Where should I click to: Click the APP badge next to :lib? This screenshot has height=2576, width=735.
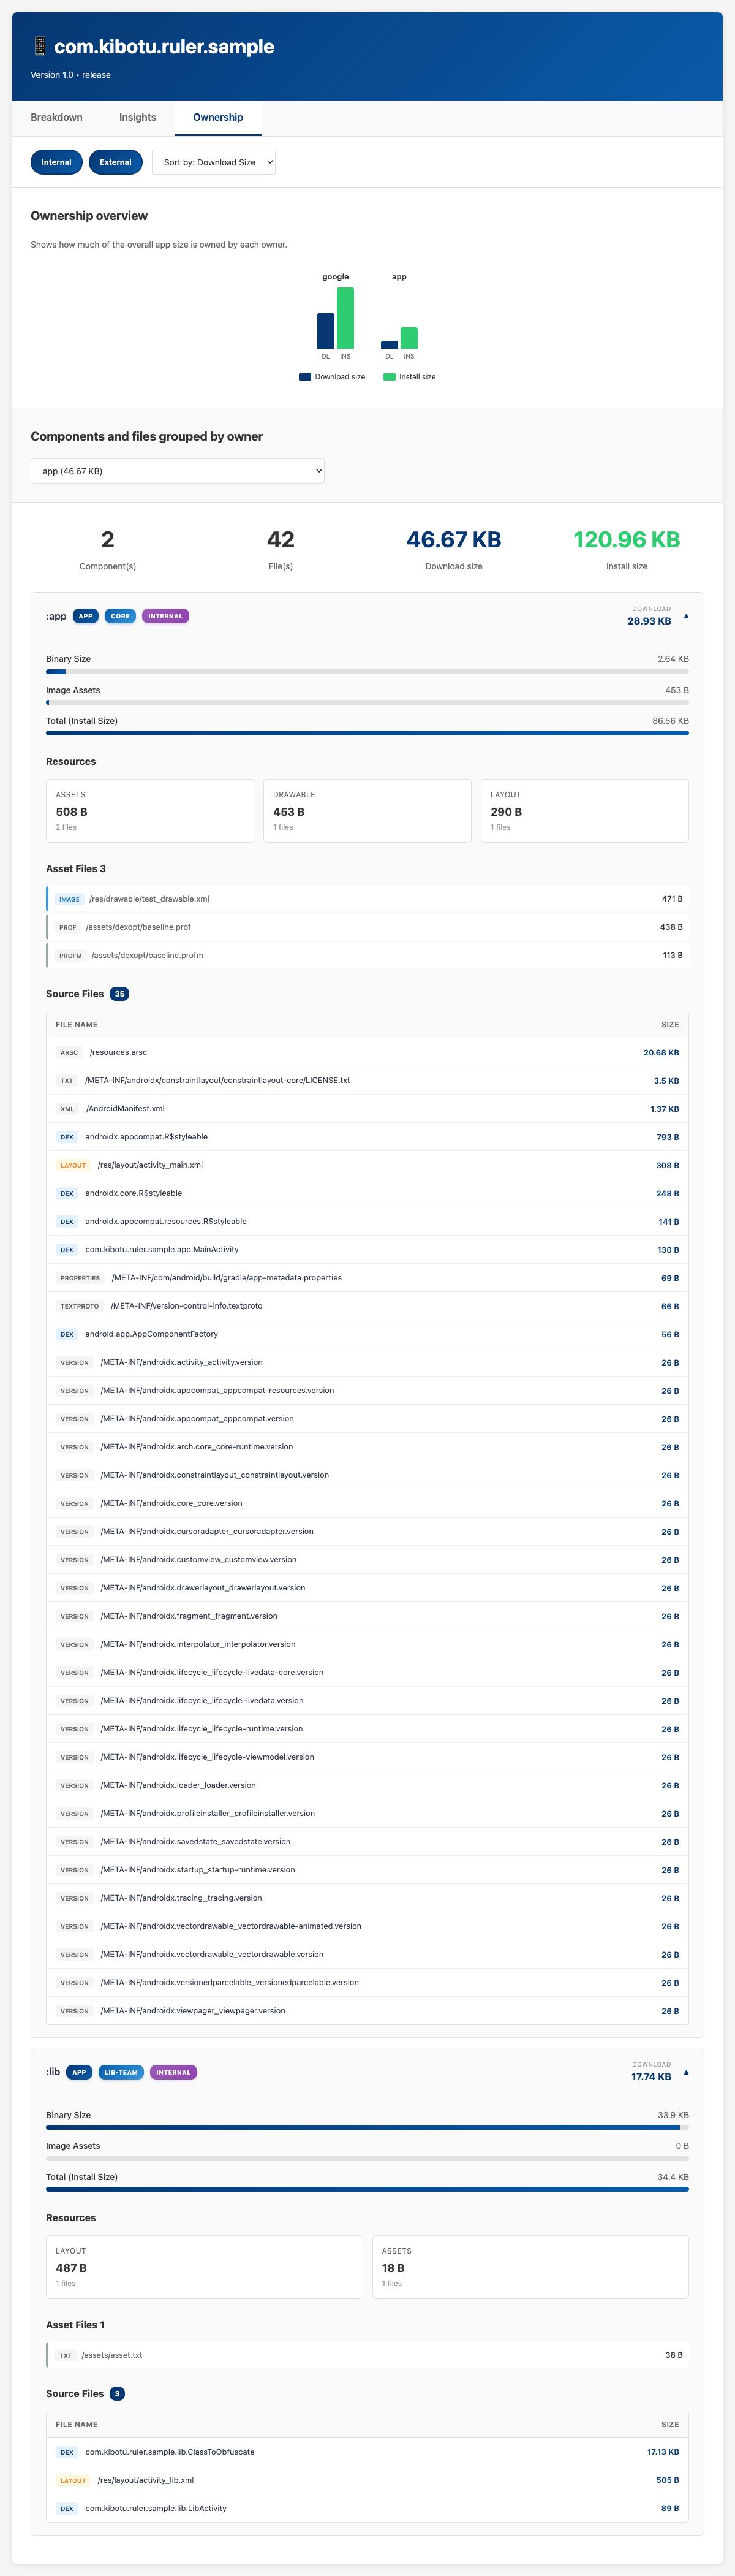79,2072
